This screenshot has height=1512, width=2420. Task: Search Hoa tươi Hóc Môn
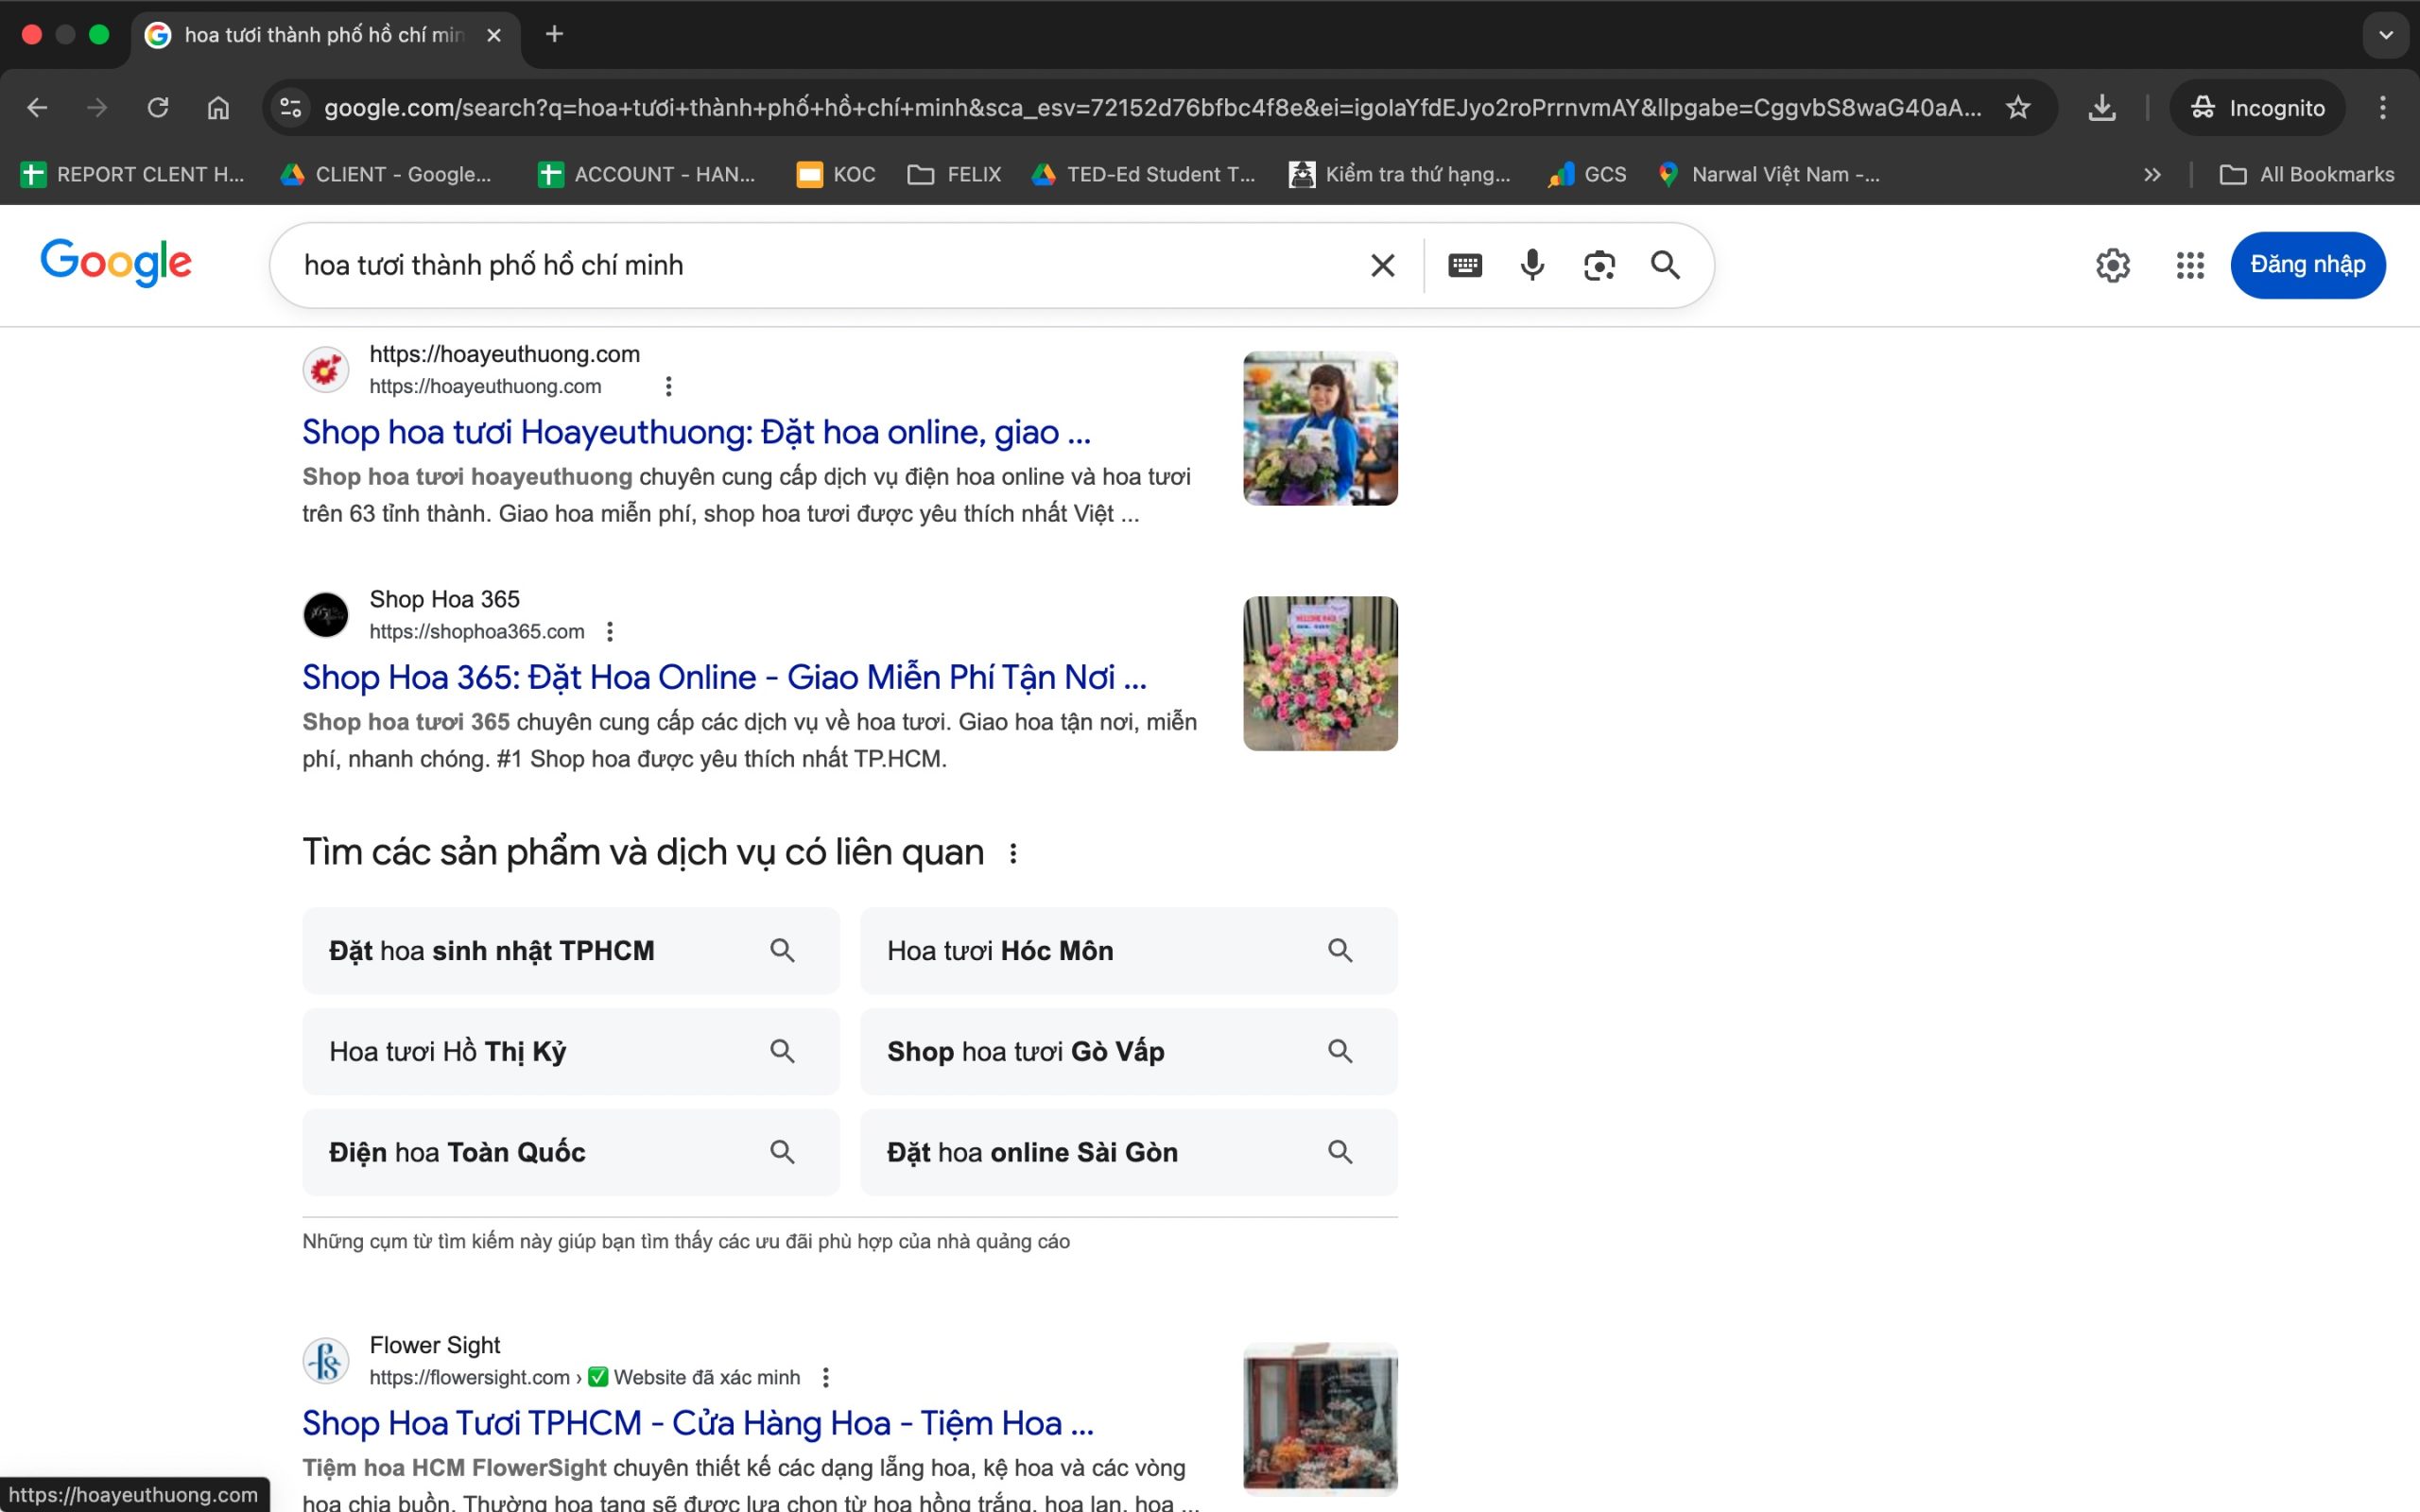click(1129, 950)
